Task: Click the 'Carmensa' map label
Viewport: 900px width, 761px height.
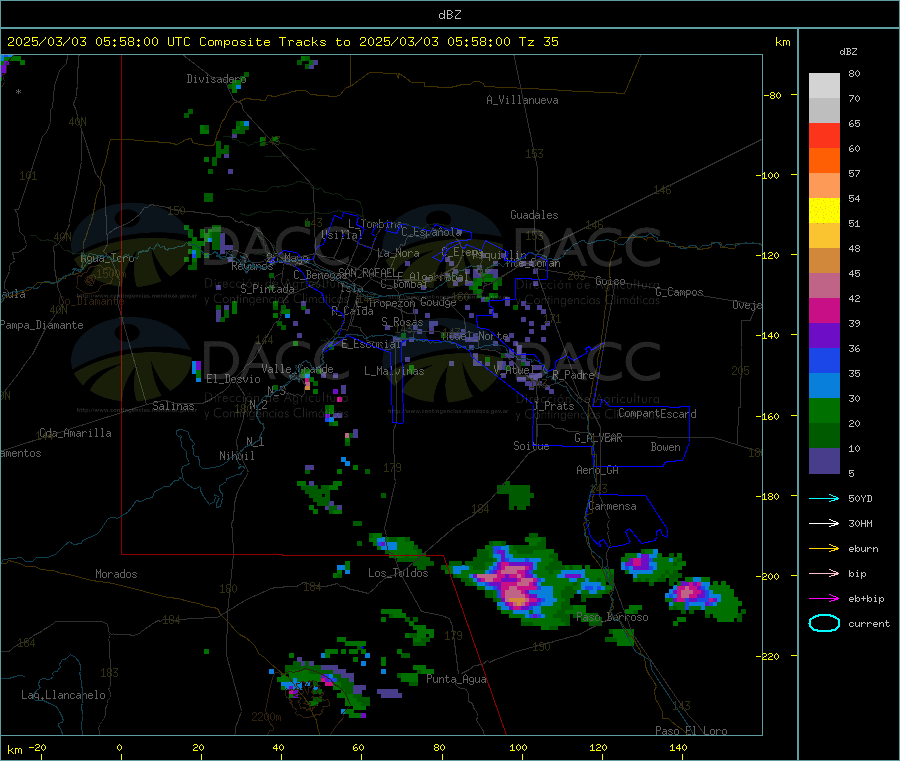Action: pos(612,506)
